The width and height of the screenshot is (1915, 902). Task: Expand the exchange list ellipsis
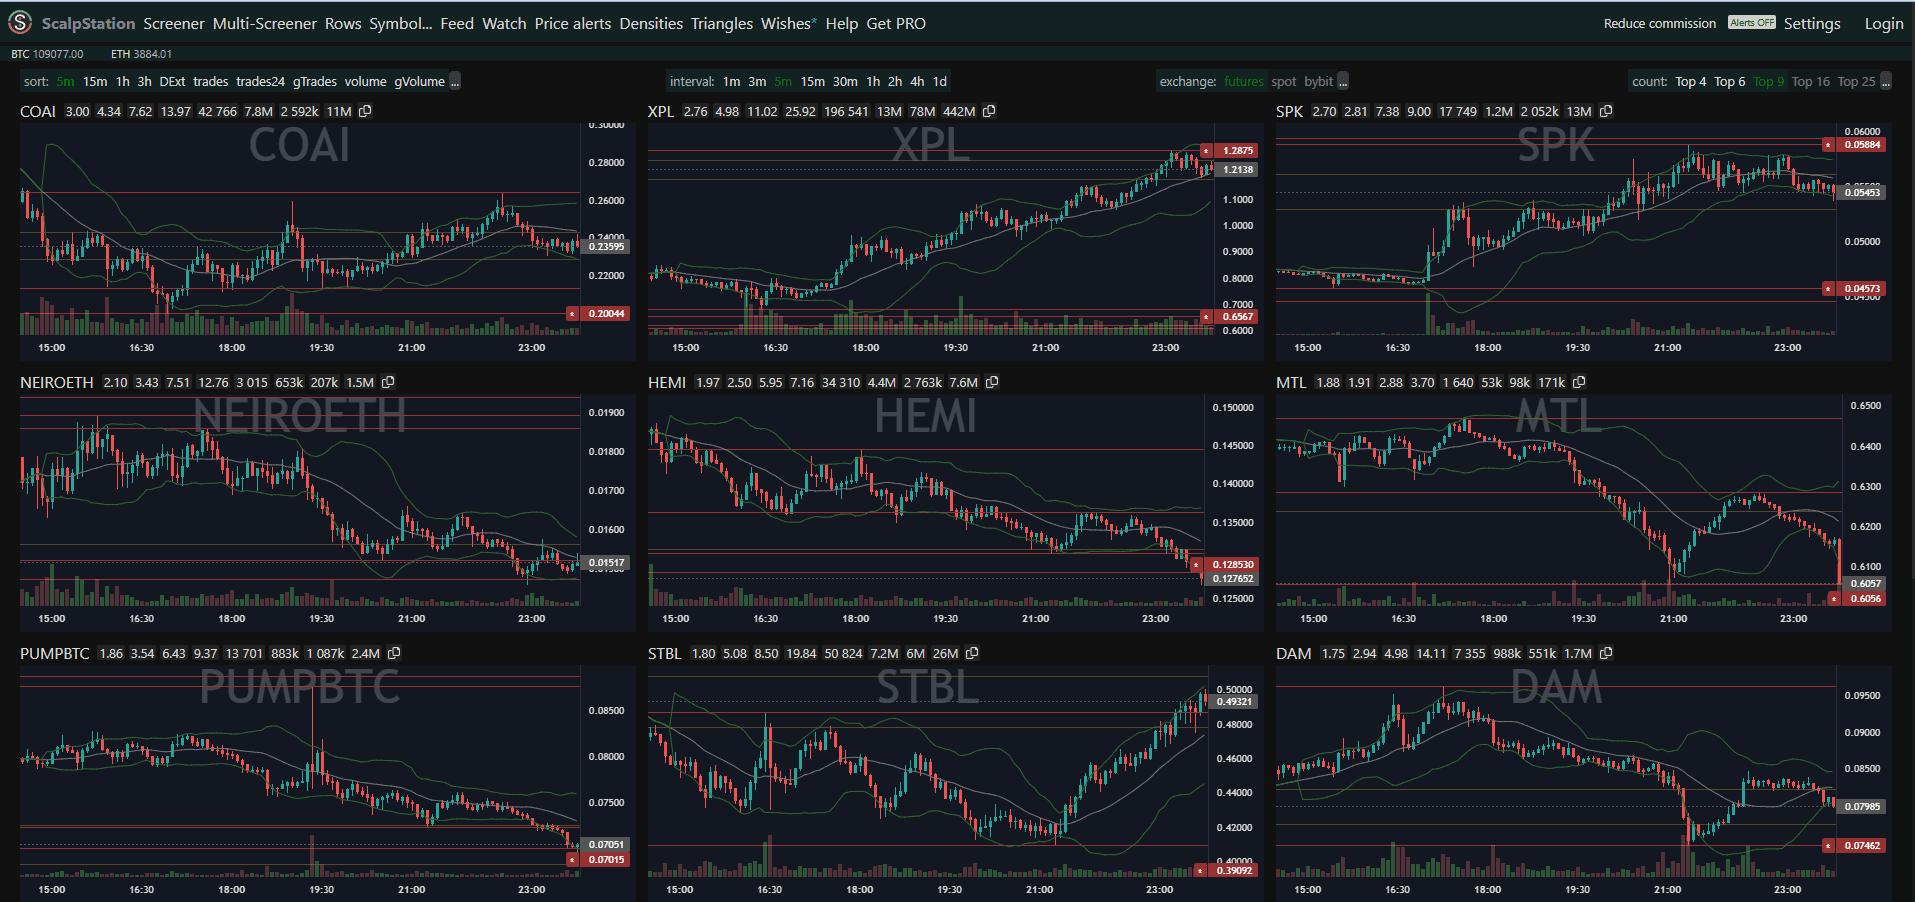coord(1343,81)
